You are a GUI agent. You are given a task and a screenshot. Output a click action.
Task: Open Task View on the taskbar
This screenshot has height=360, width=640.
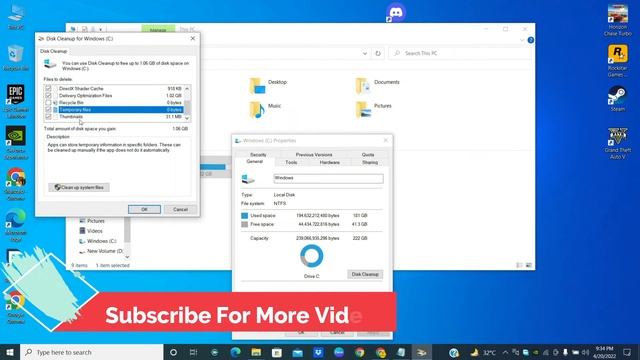193,352
